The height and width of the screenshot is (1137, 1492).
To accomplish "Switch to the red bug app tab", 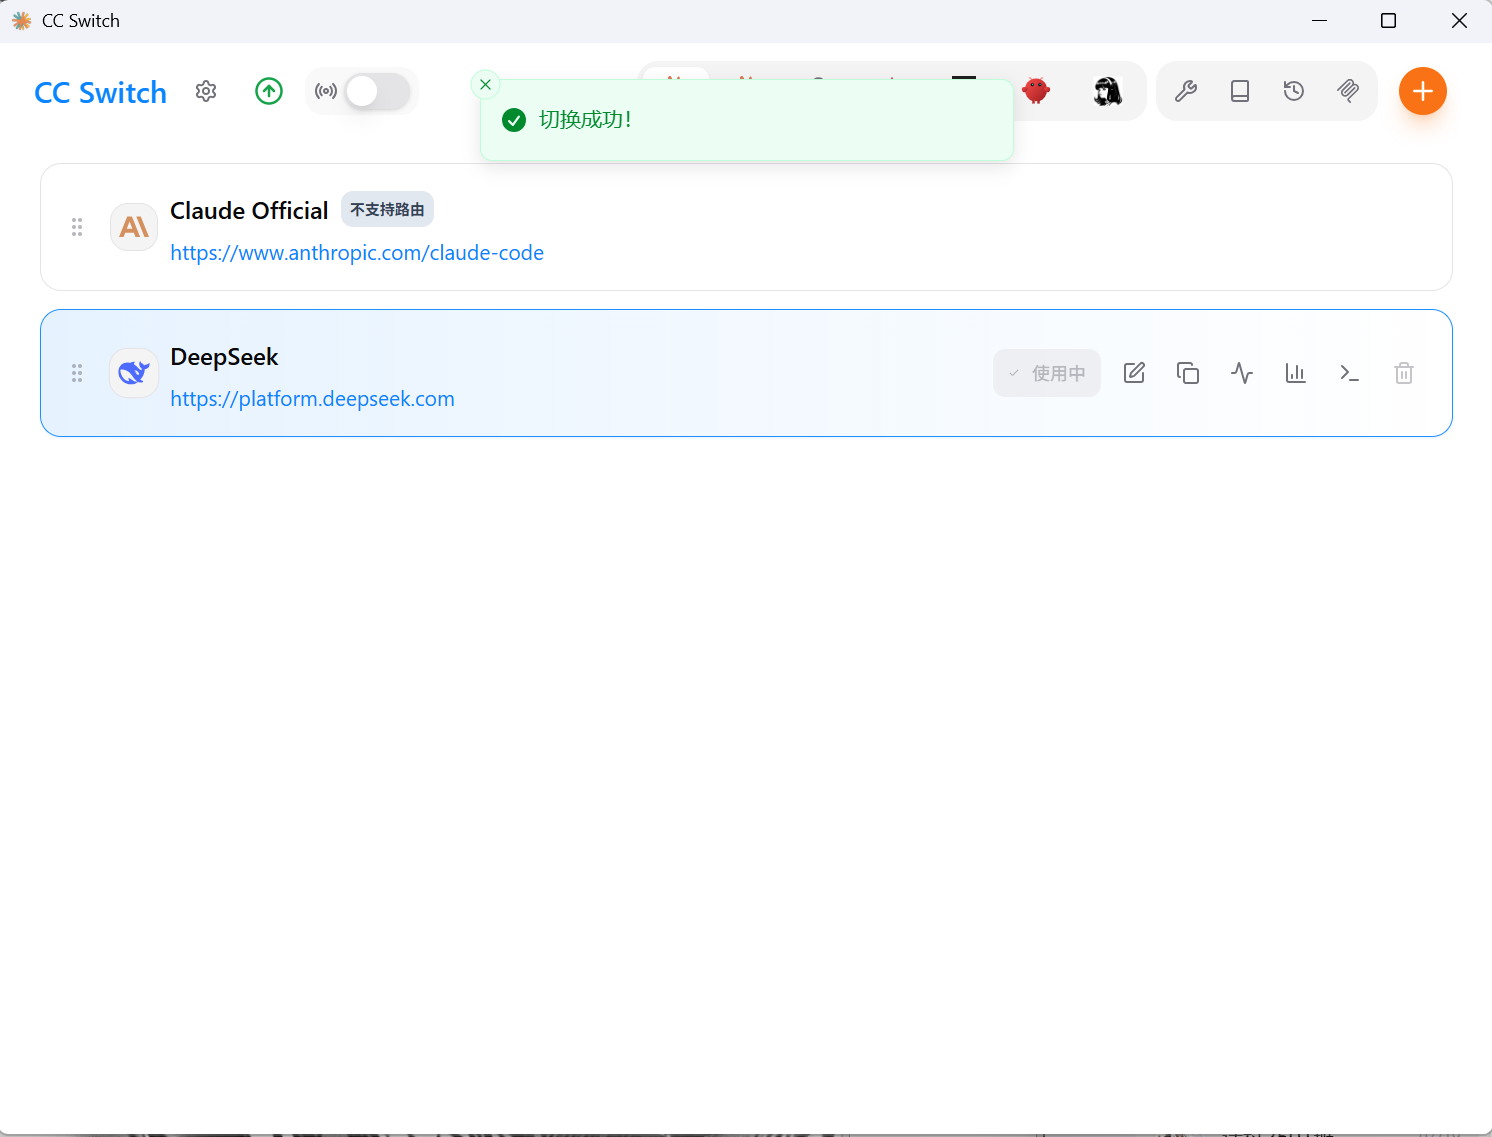I will (1037, 91).
